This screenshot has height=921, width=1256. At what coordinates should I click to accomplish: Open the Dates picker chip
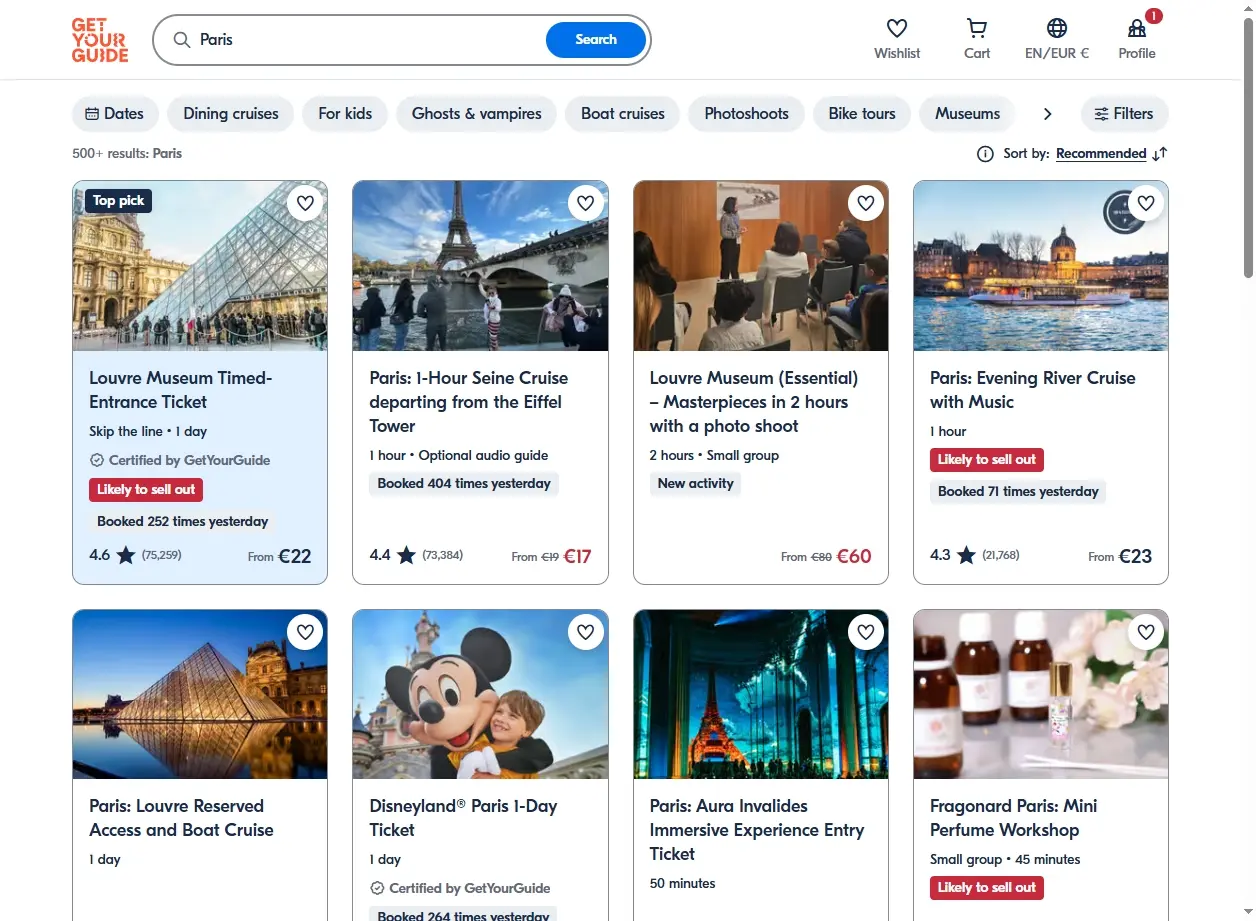(x=115, y=114)
